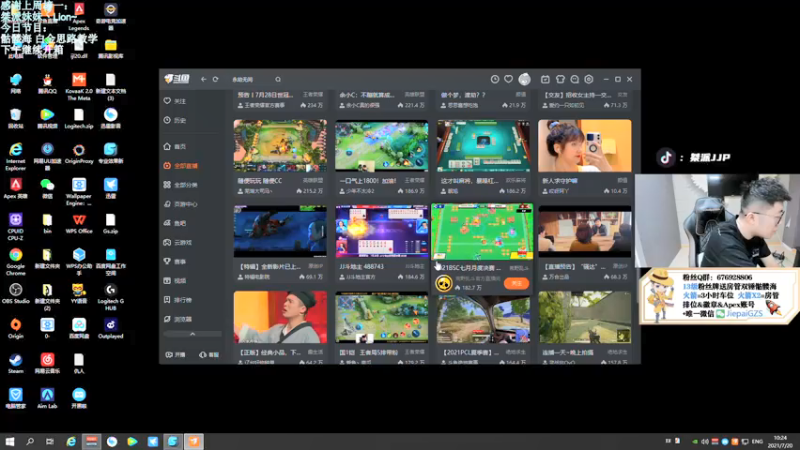800x450 pixels.
Task: Open the JJ斗地主 488743 stream thumbnail
Action: click(x=382, y=232)
